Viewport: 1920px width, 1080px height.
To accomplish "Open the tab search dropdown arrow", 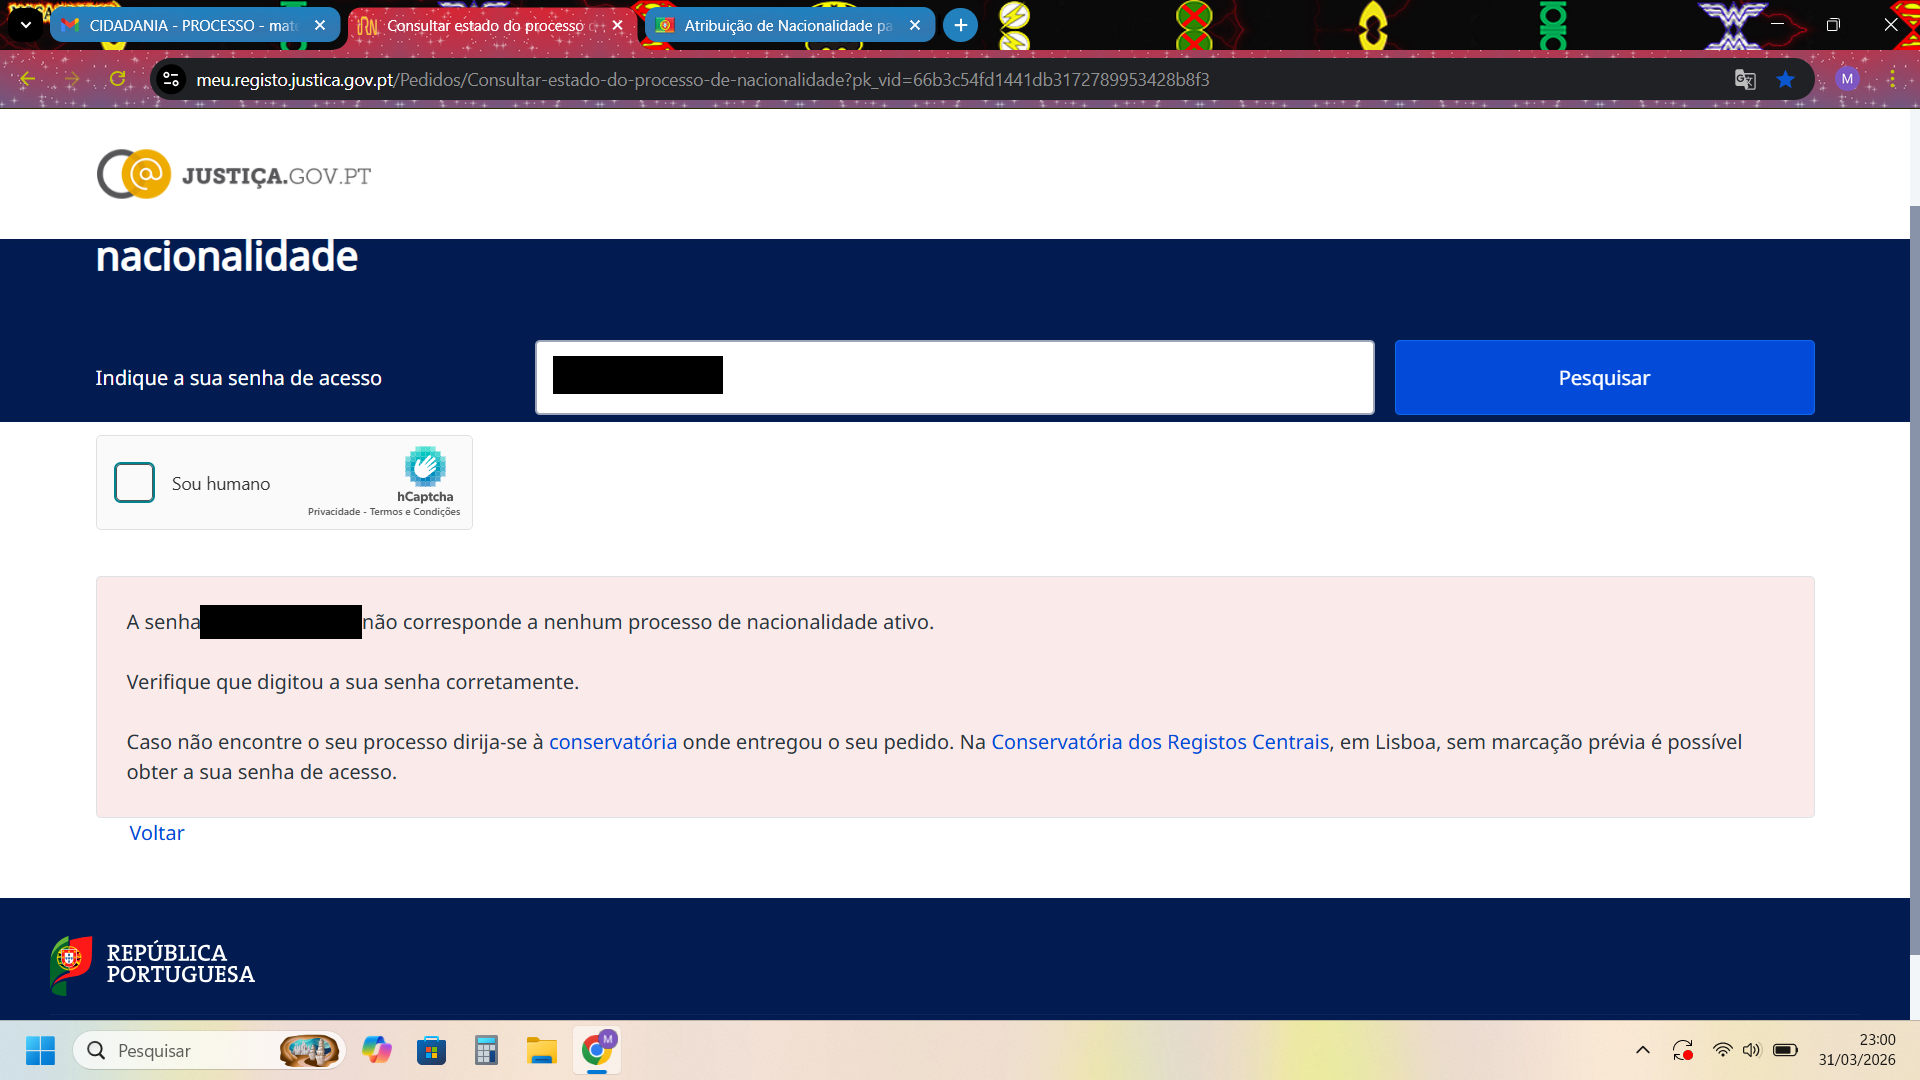I will 25,25.
